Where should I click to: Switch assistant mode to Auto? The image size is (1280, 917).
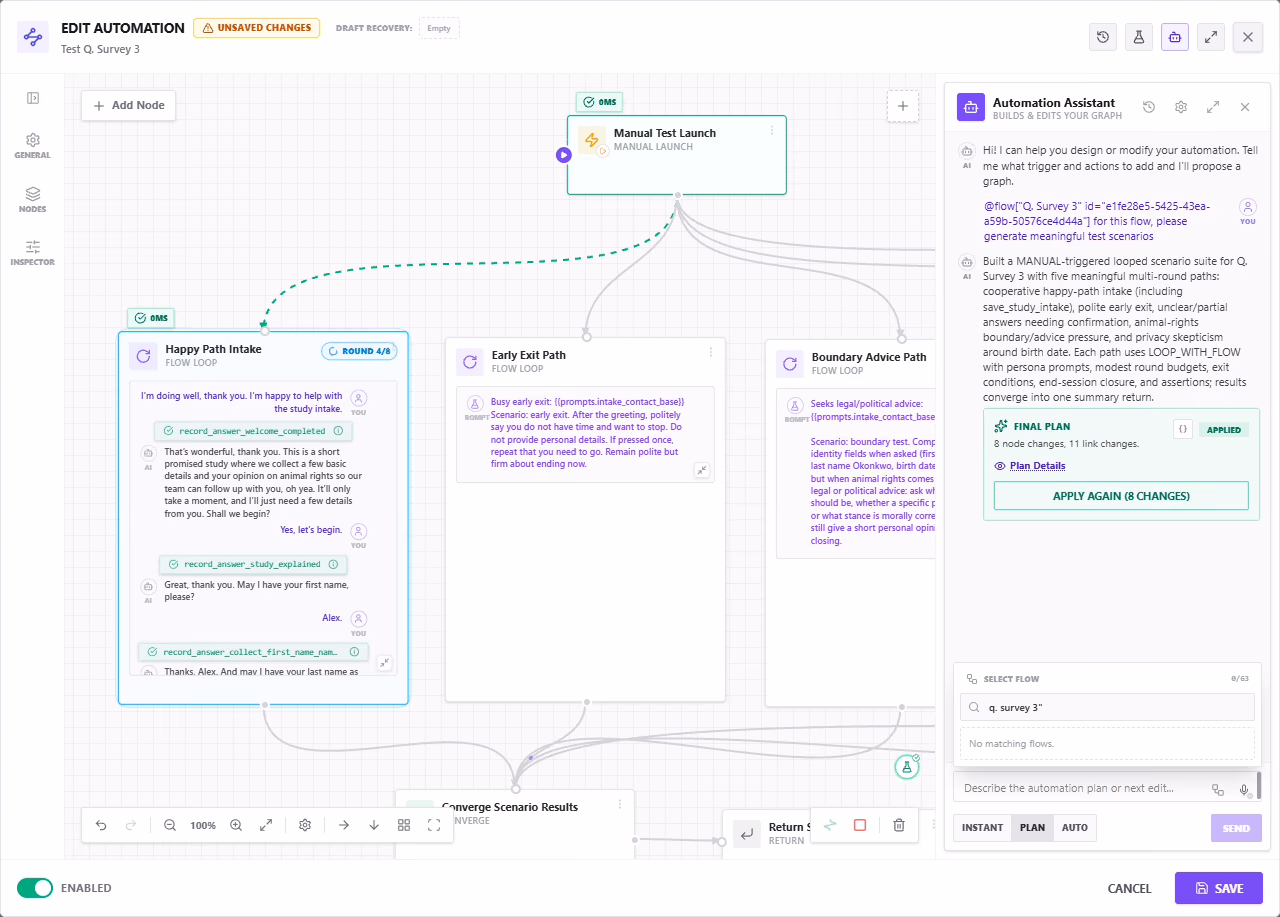pos(1075,828)
